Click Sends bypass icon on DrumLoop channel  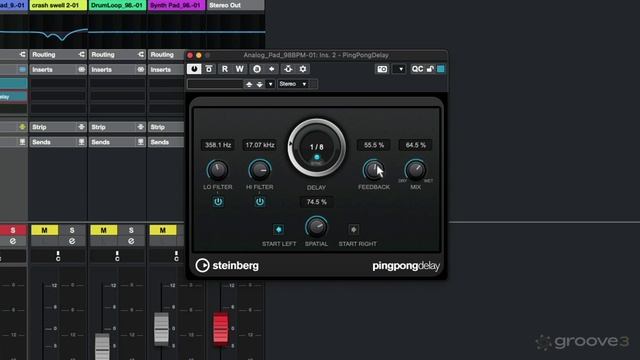coord(140,142)
